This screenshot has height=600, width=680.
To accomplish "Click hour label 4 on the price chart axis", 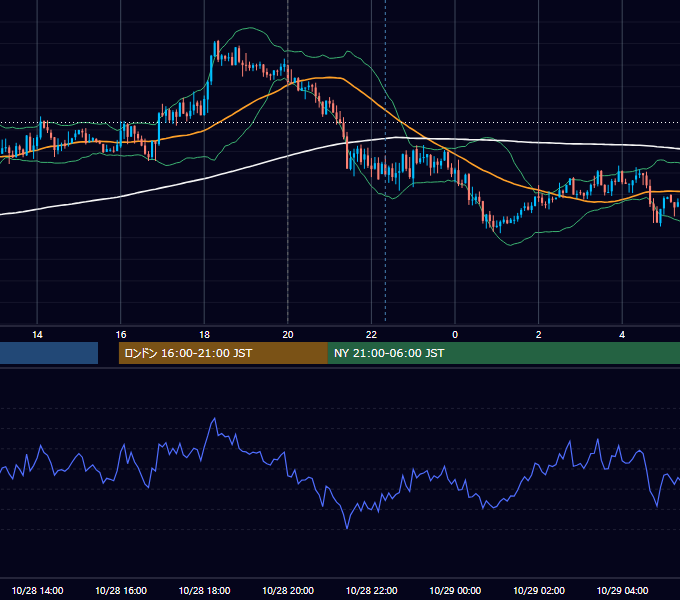I will coord(622,335).
